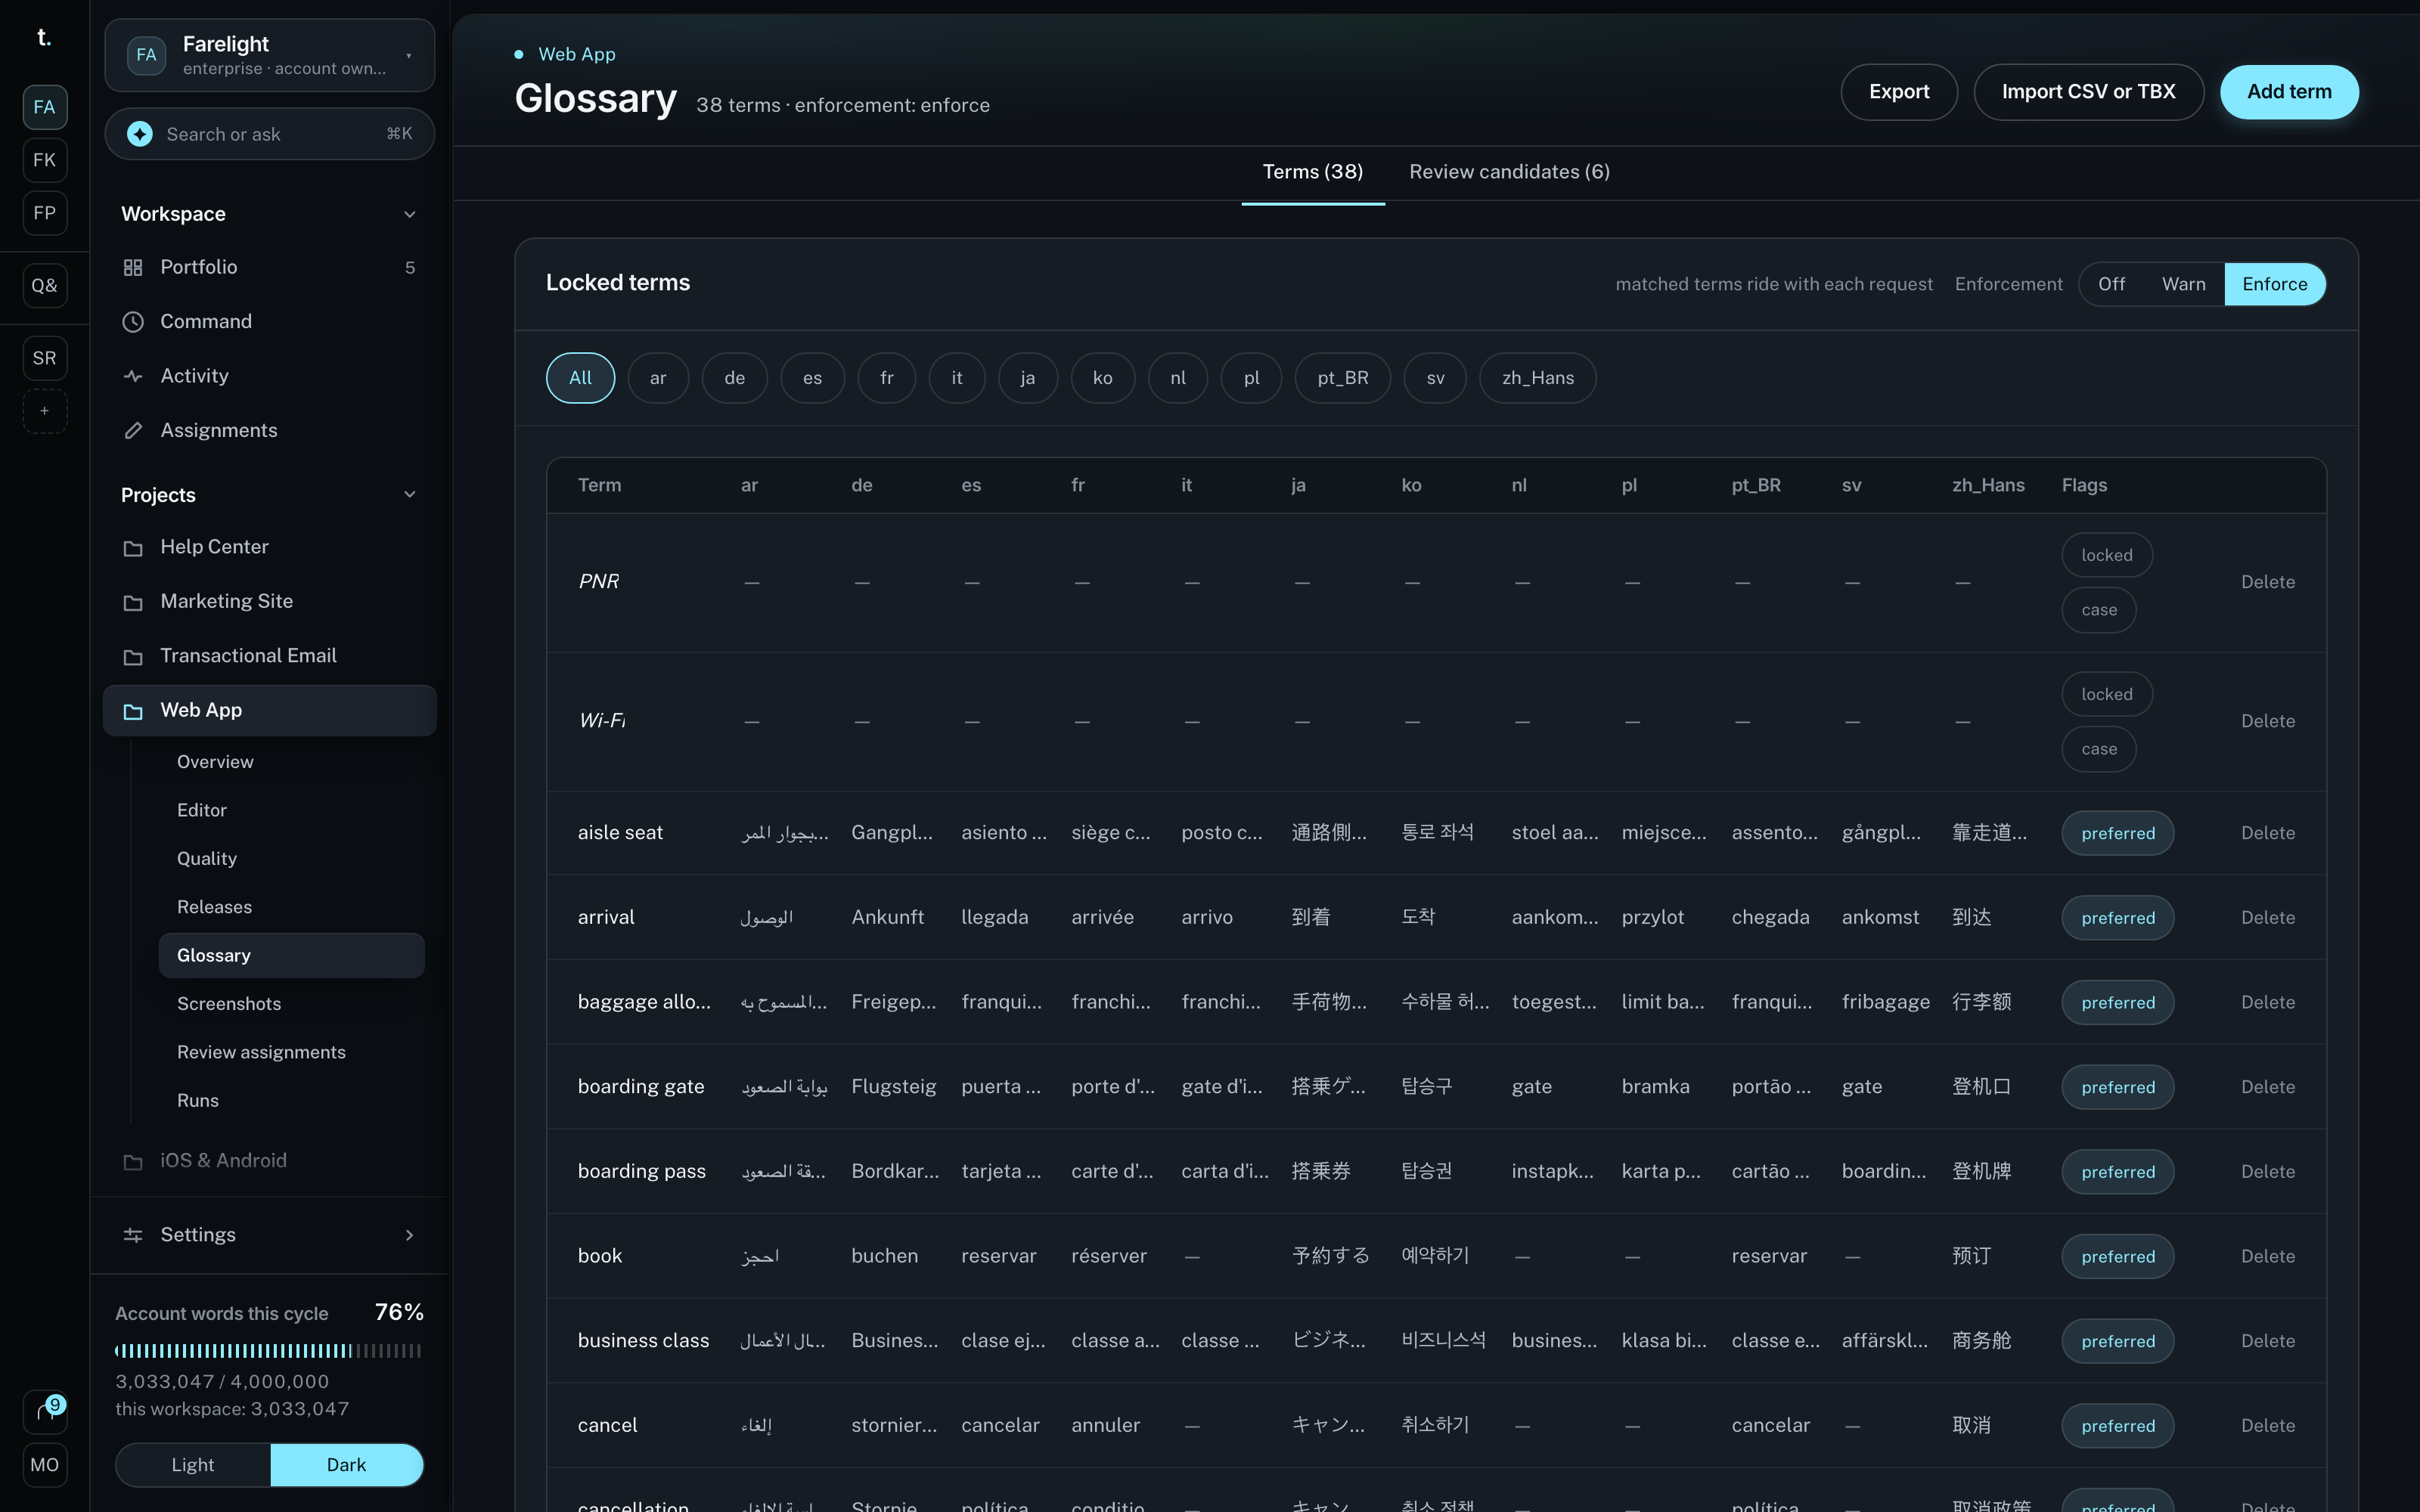Open the Q& workspace avatar
This screenshot has height=1512, width=2420.
click(45, 286)
